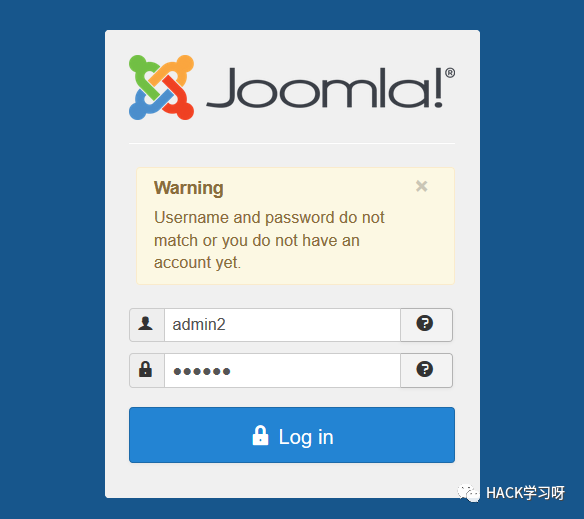Focus the masked password input field
The image size is (584, 519).
(282, 370)
